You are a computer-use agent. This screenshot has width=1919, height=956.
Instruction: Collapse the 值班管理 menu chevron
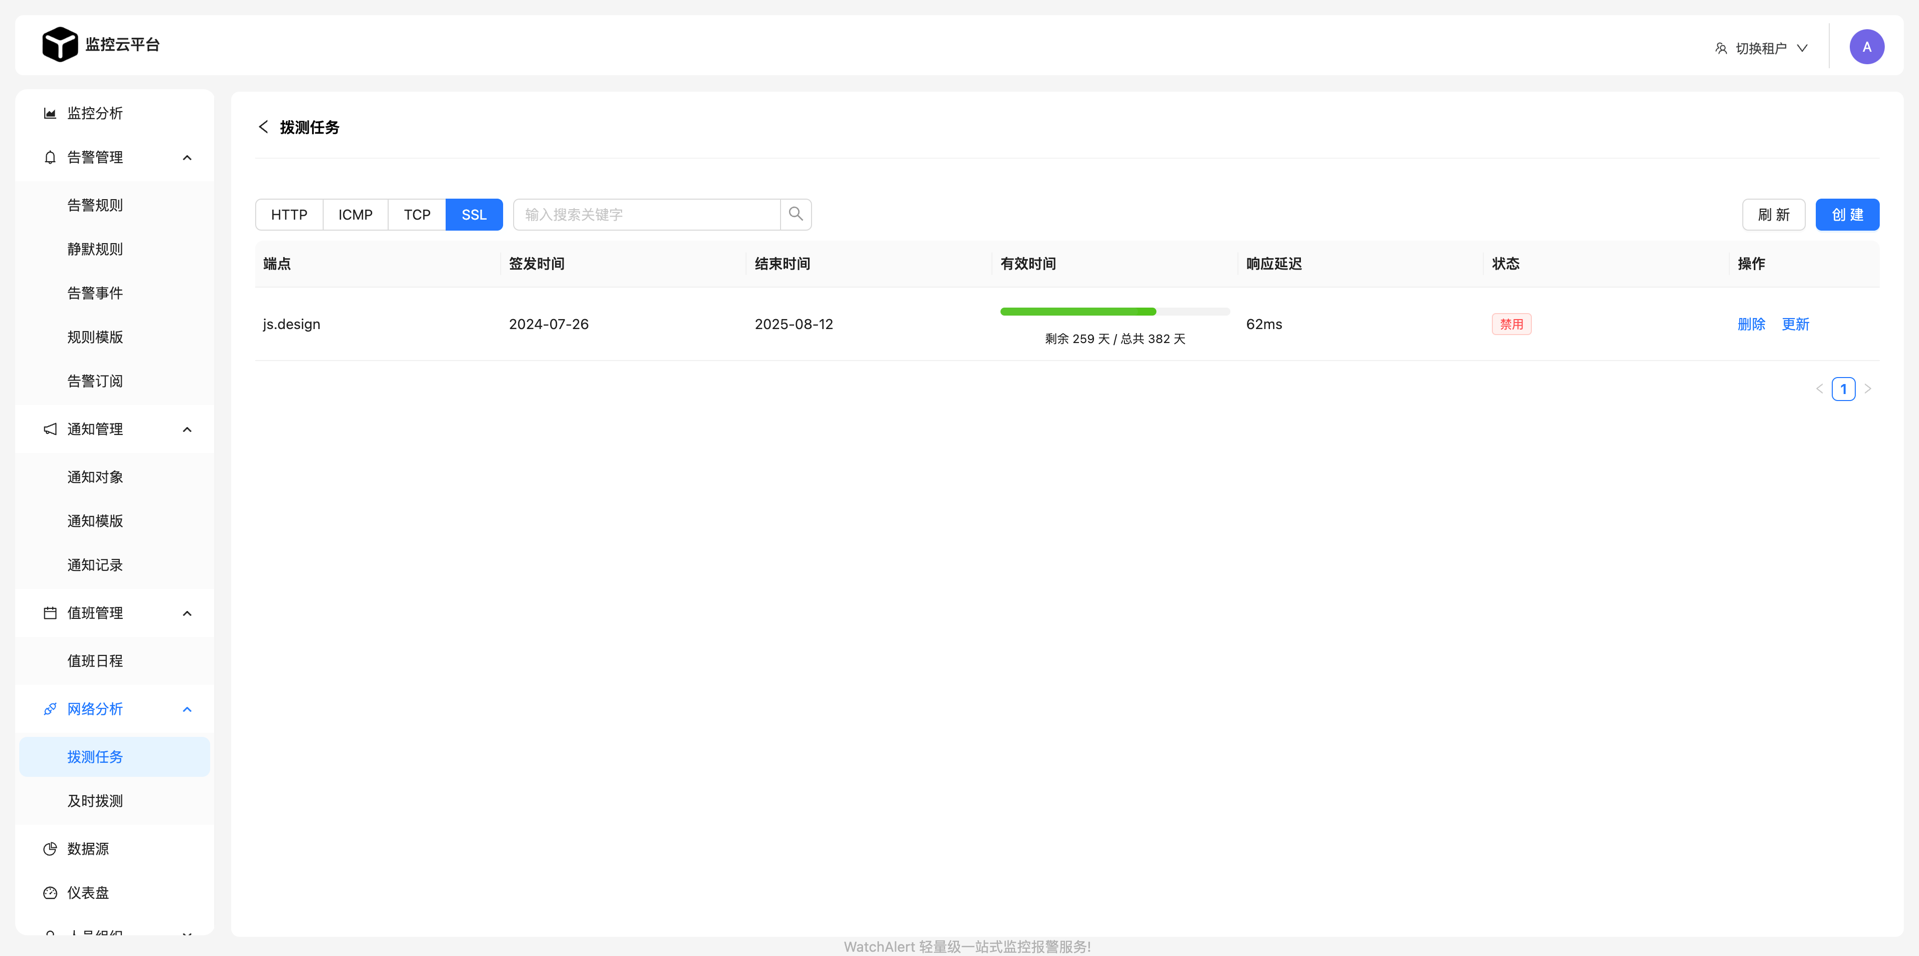click(x=187, y=613)
